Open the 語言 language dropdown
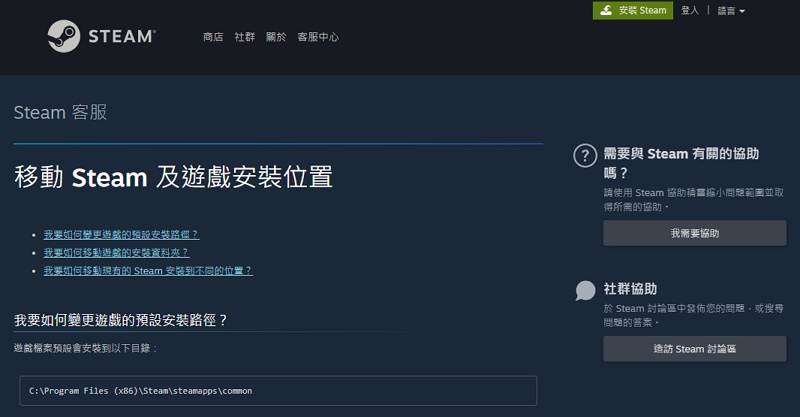Screen dimensions: 800x417 pyautogui.click(x=731, y=11)
